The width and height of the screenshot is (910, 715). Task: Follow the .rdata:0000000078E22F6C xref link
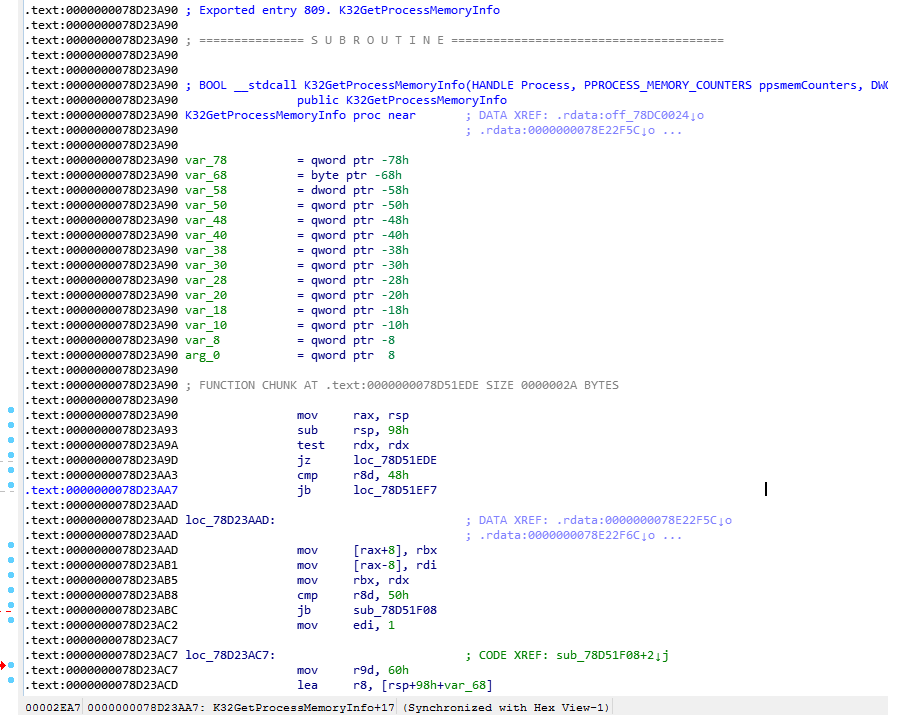567,535
